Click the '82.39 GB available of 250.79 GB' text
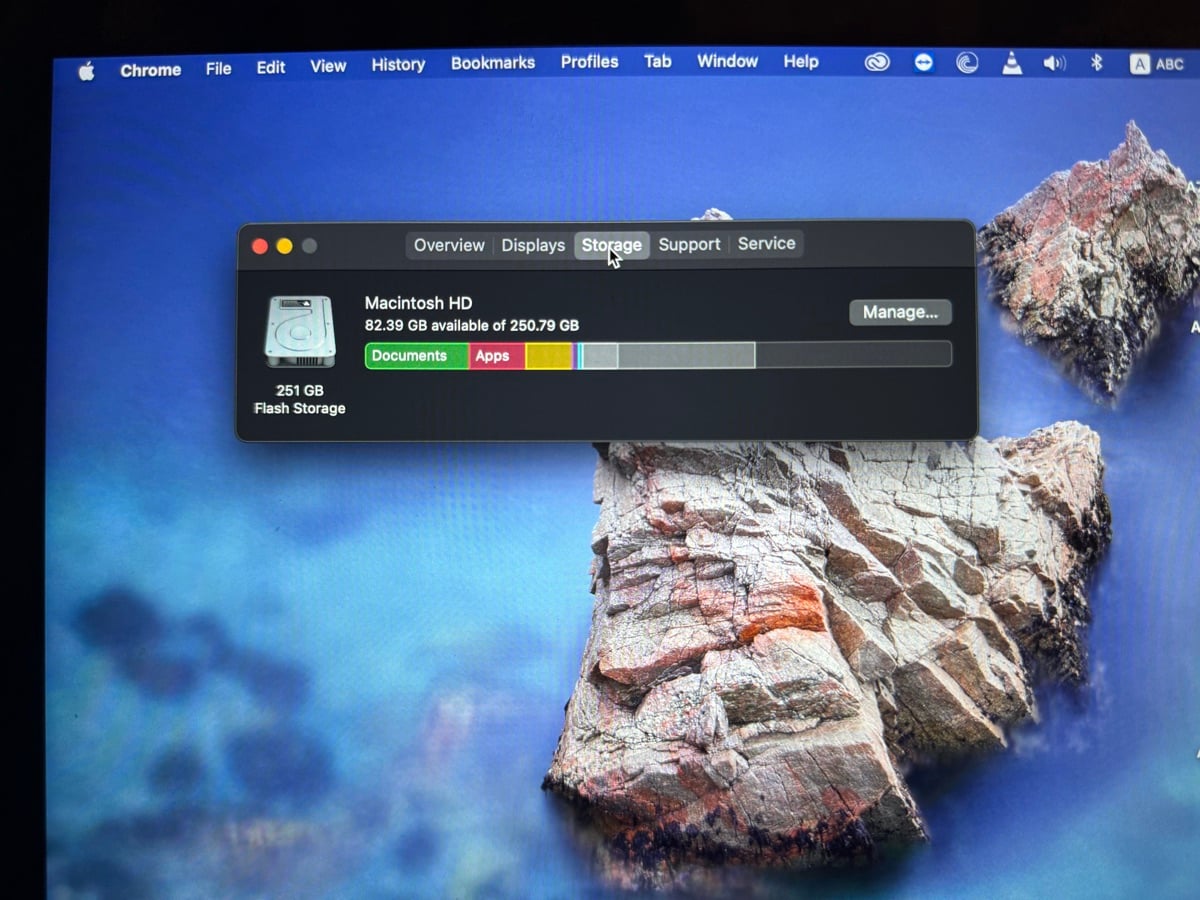Image resolution: width=1200 pixels, height=900 pixels. click(x=472, y=325)
